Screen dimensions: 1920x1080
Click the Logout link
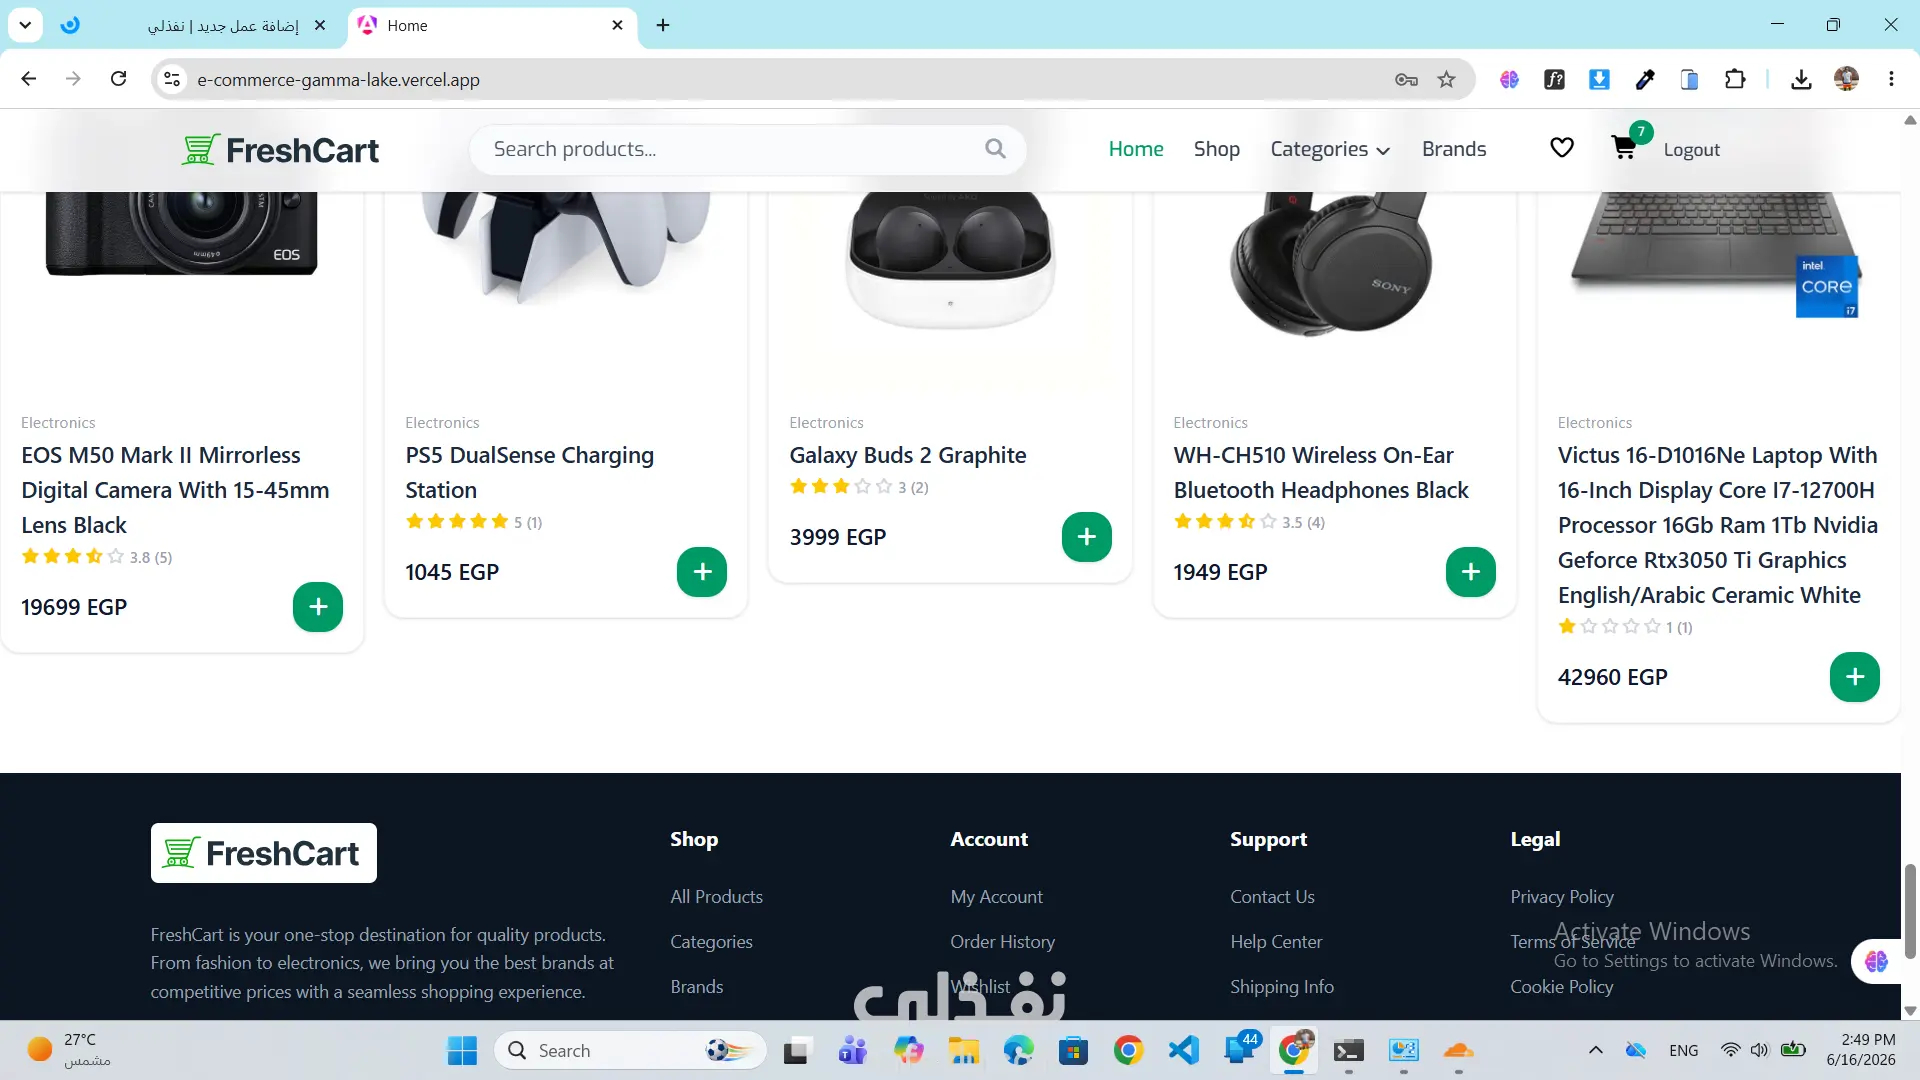pos(1692,150)
